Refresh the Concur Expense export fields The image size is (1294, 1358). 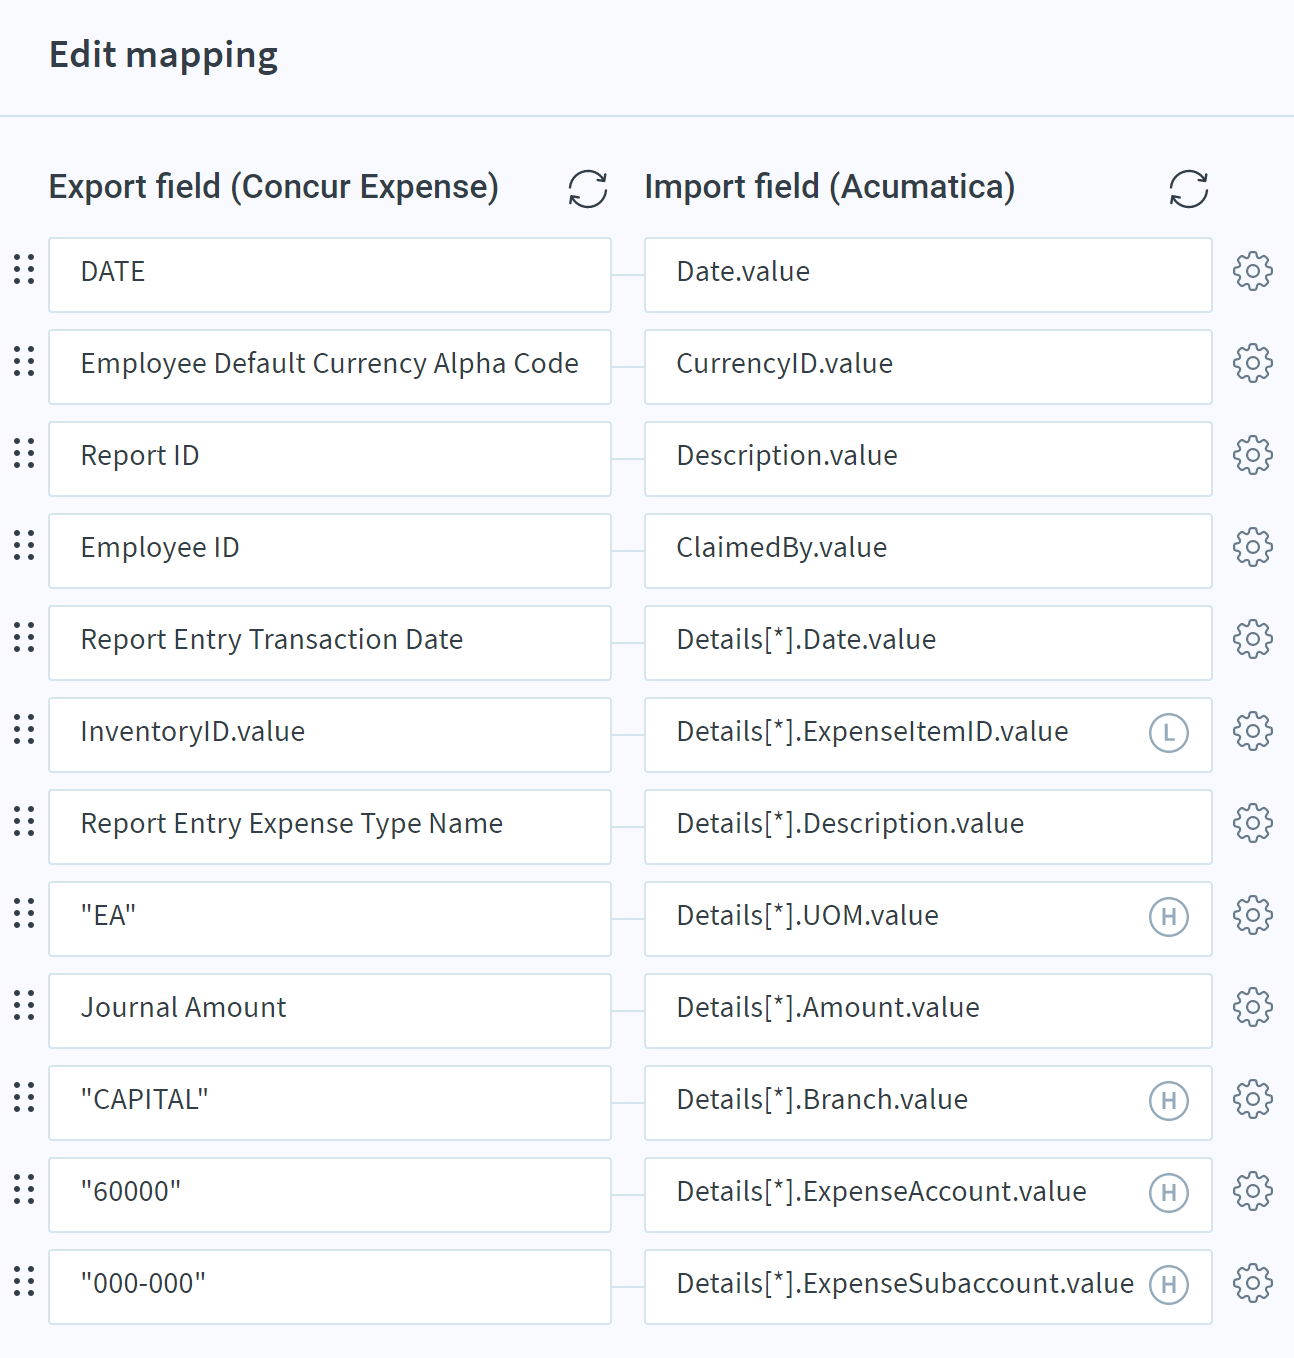coord(588,188)
